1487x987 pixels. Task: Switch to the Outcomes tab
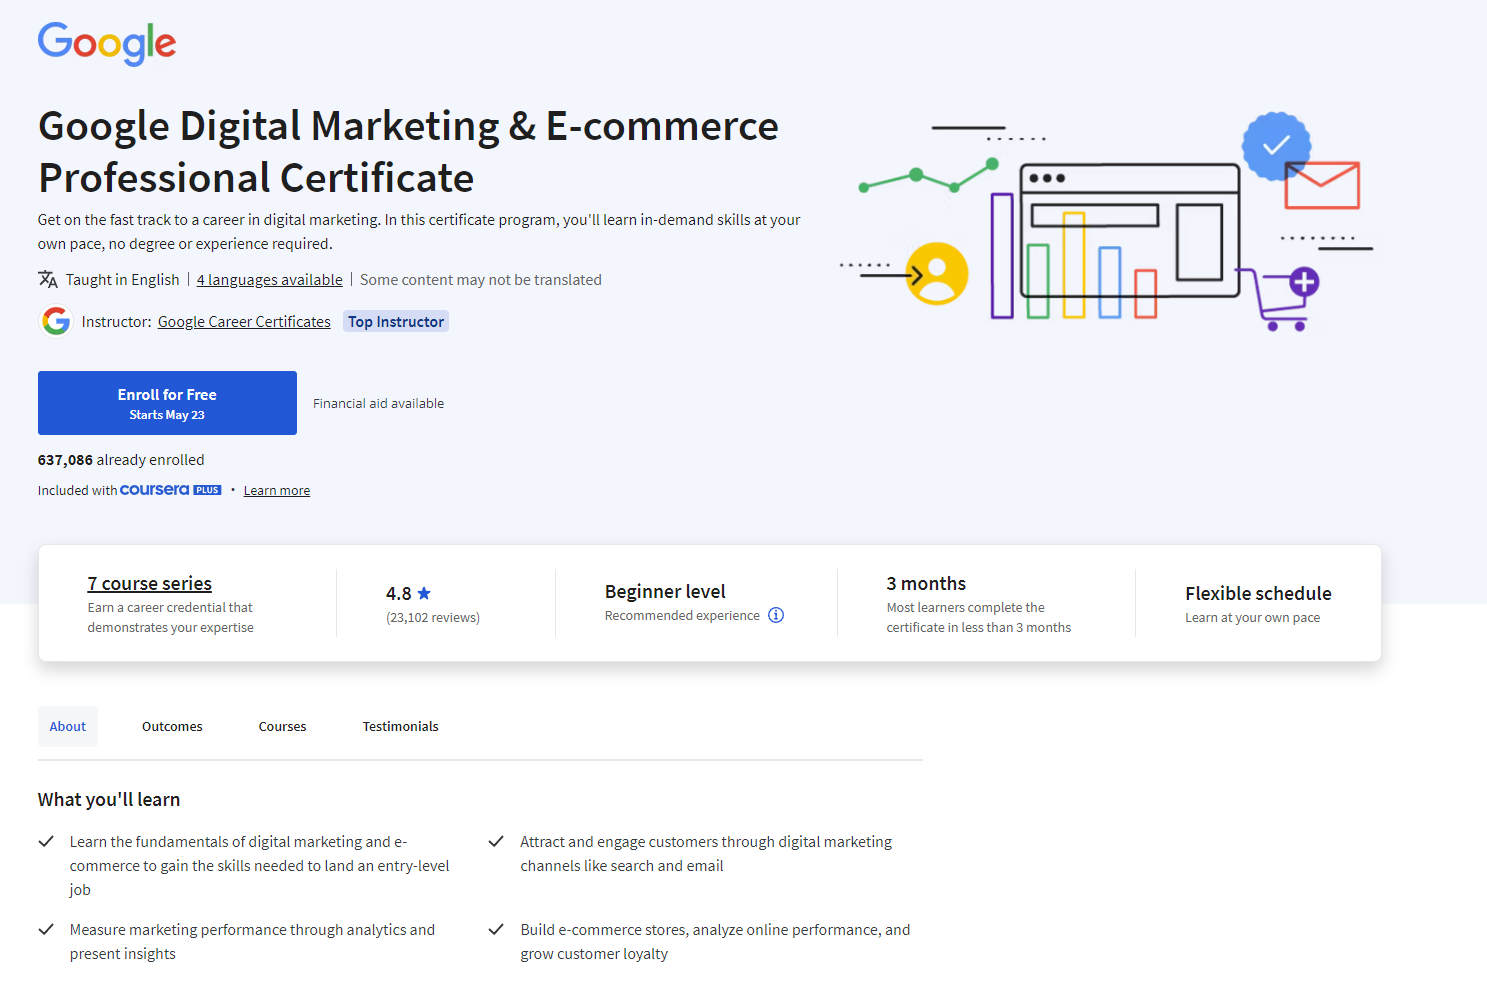(171, 726)
